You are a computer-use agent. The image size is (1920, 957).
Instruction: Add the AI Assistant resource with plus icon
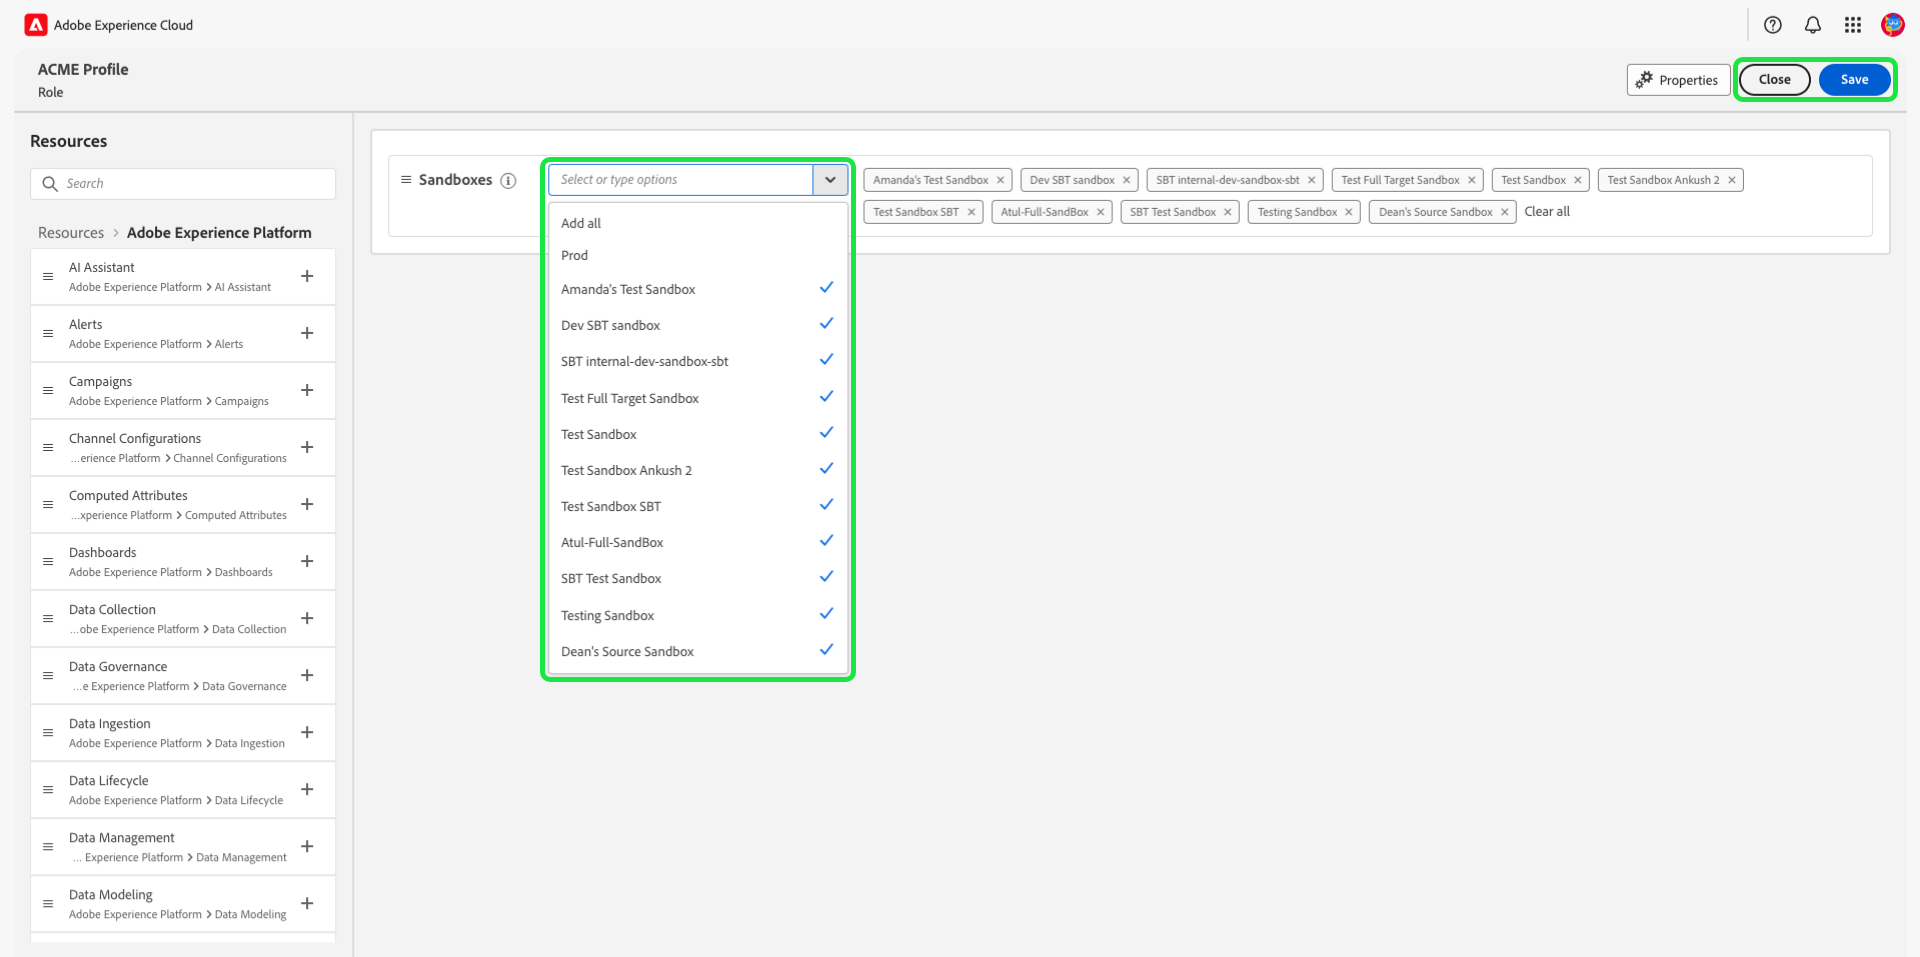click(x=307, y=276)
